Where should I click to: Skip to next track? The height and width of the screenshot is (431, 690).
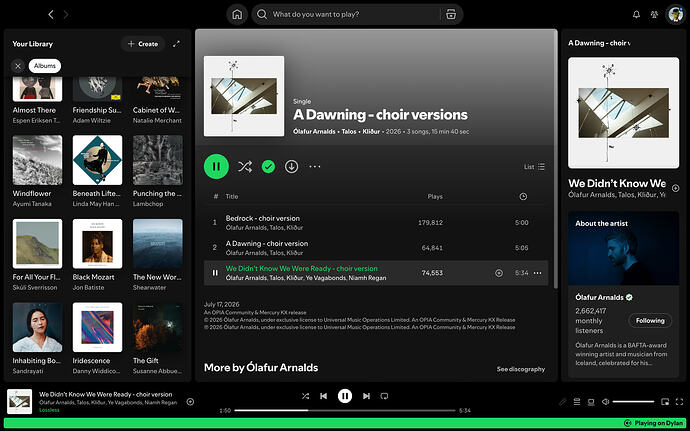click(366, 396)
